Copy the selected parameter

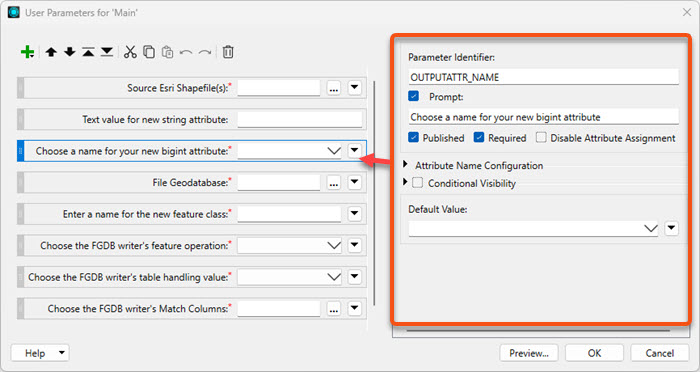149,52
